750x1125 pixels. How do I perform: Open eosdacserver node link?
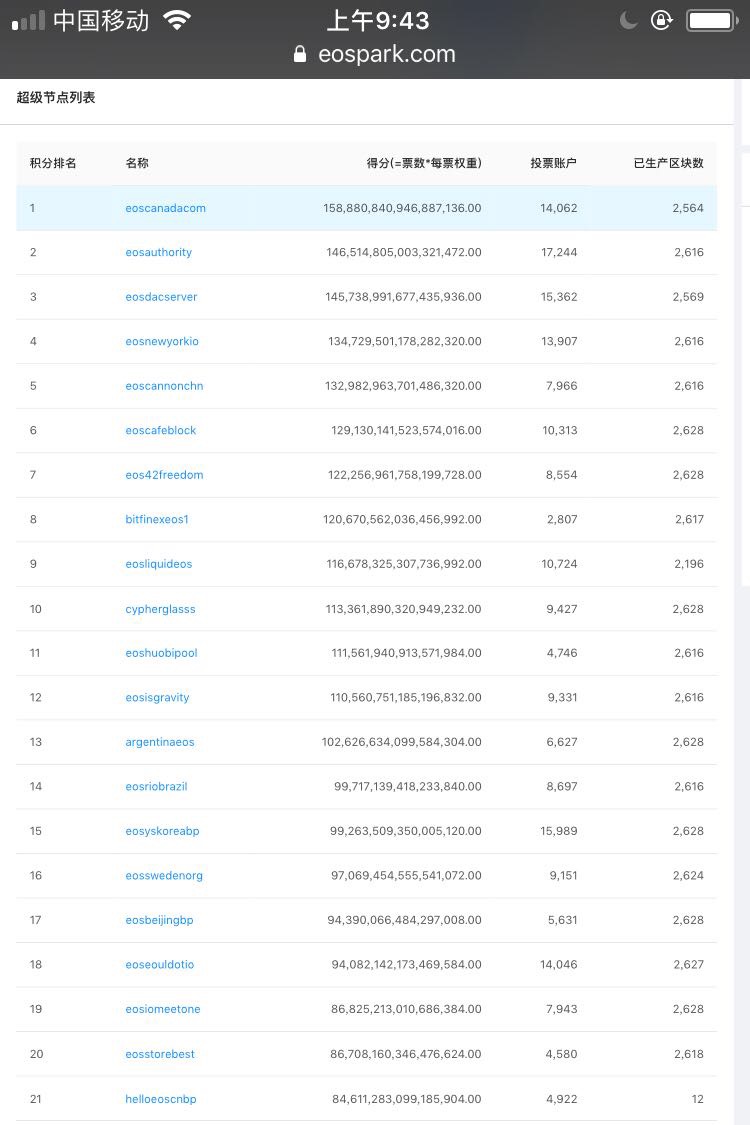click(x=161, y=297)
